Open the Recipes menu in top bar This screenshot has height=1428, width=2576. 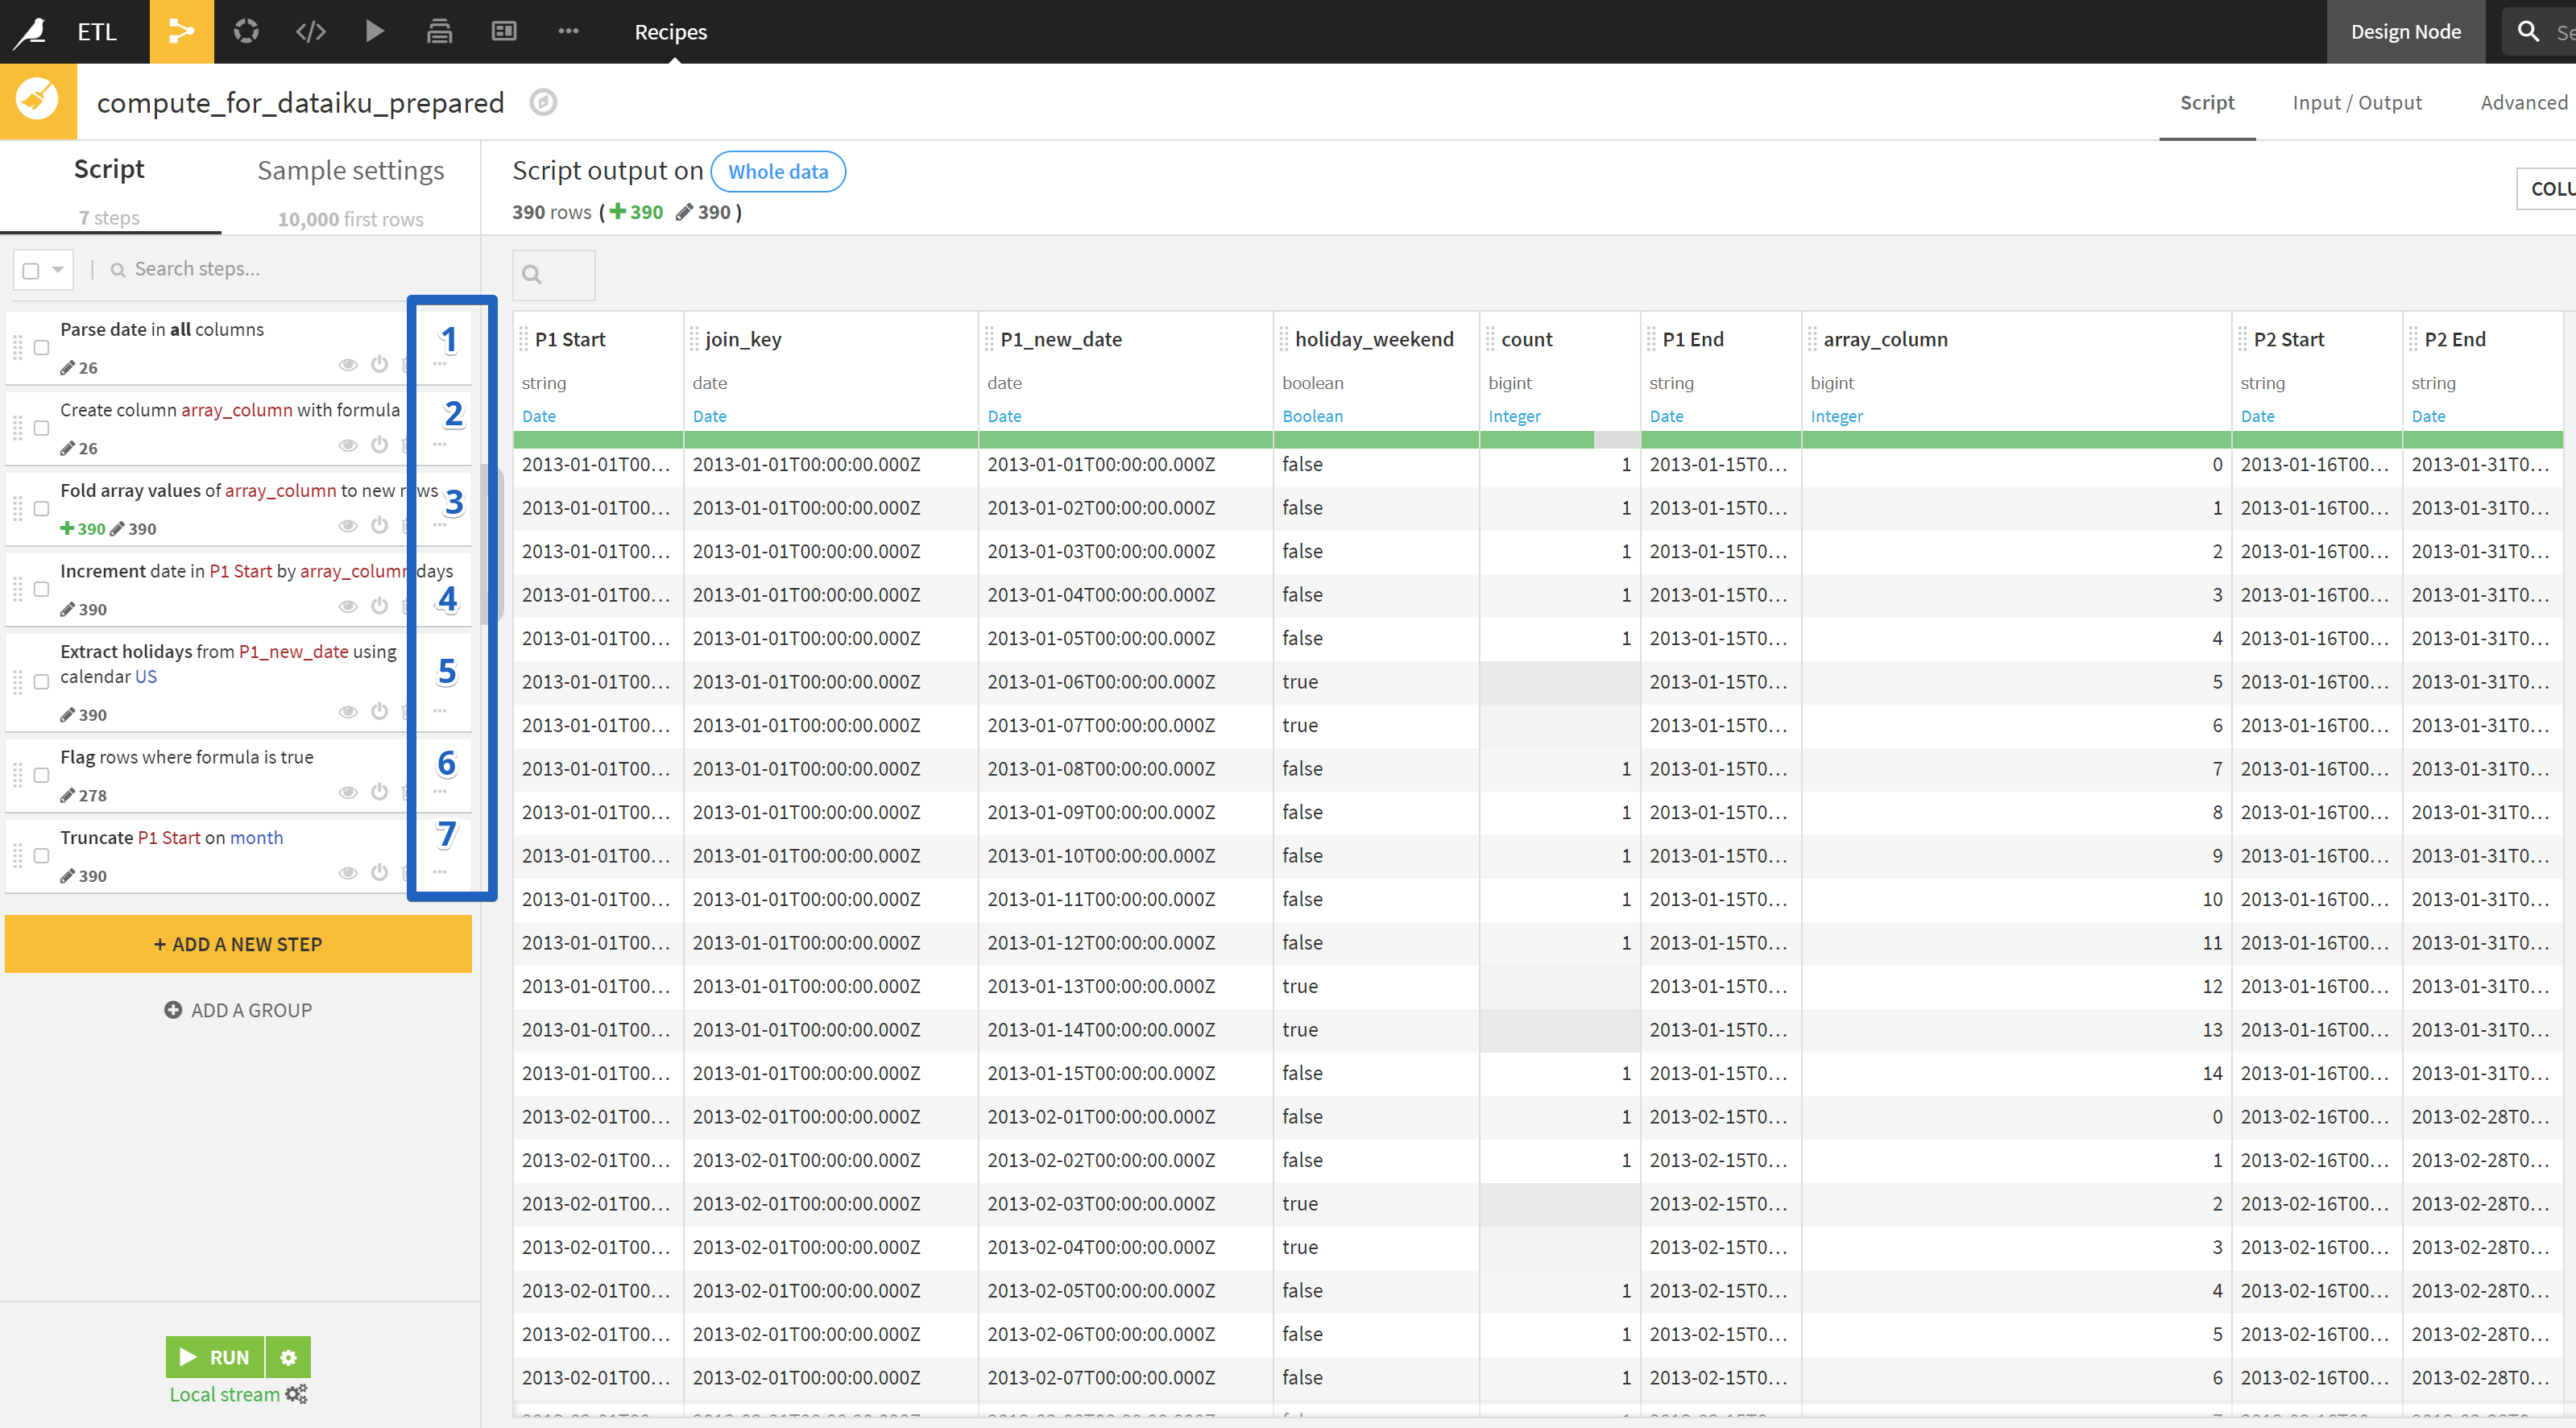670,32
